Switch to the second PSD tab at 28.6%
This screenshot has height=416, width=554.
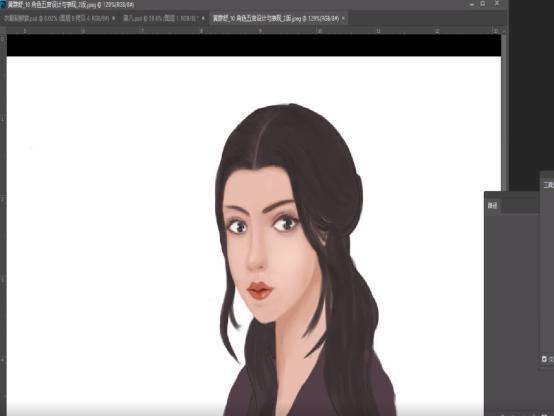161,18
